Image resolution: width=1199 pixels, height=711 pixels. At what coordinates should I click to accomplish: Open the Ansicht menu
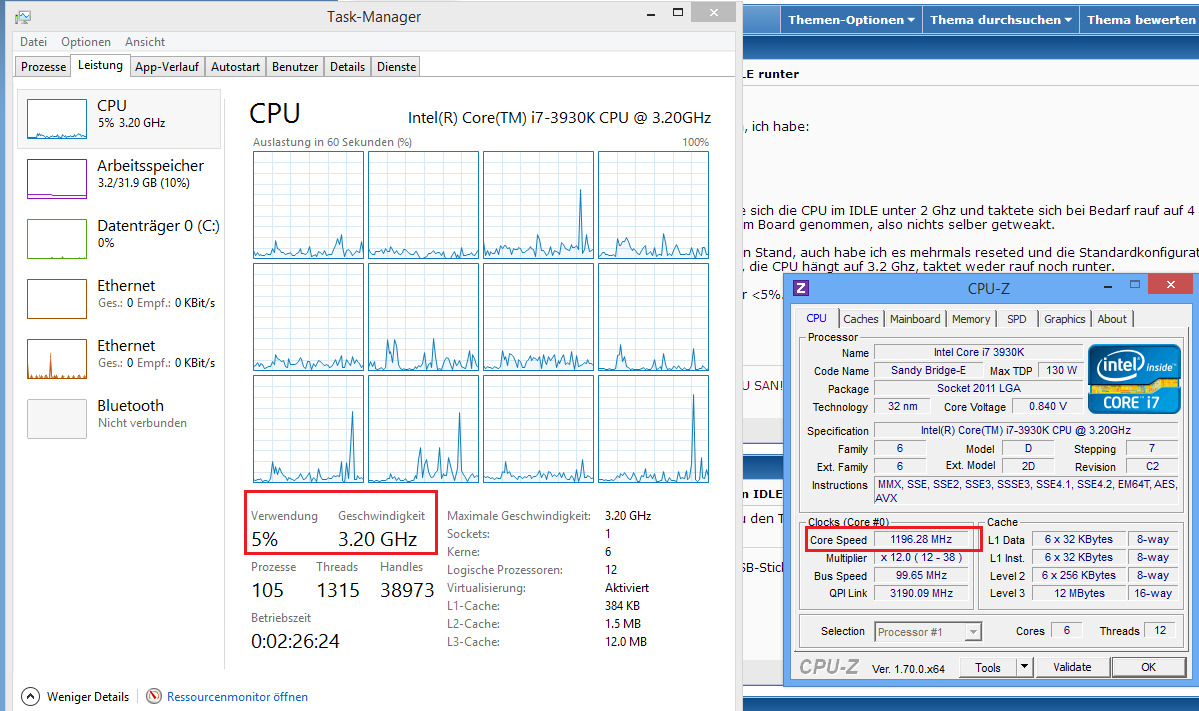[x=145, y=42]
